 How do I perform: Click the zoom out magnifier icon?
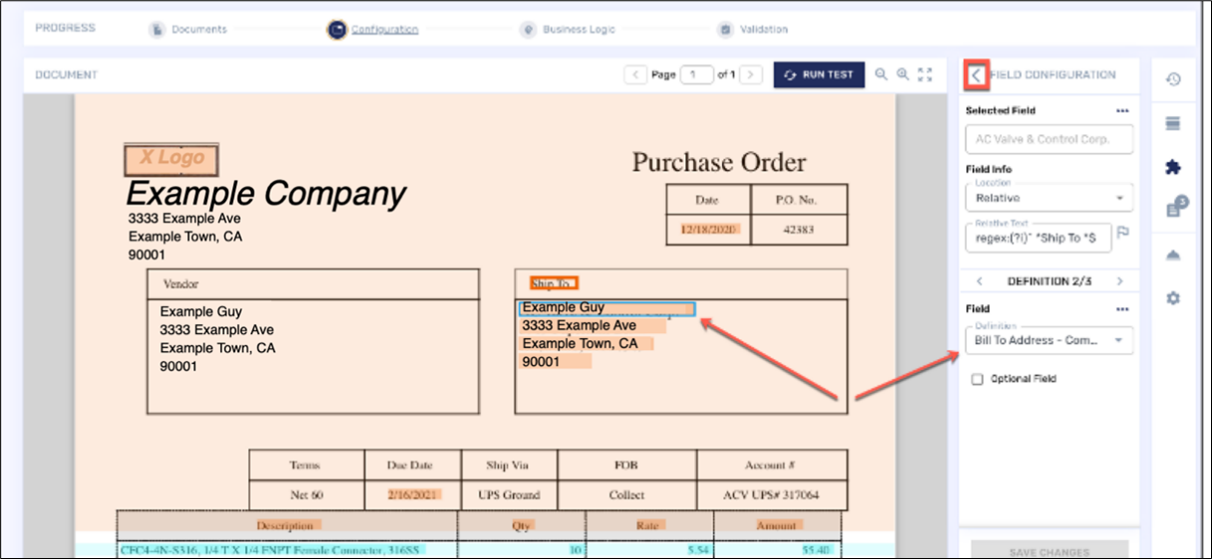point(881,74)
